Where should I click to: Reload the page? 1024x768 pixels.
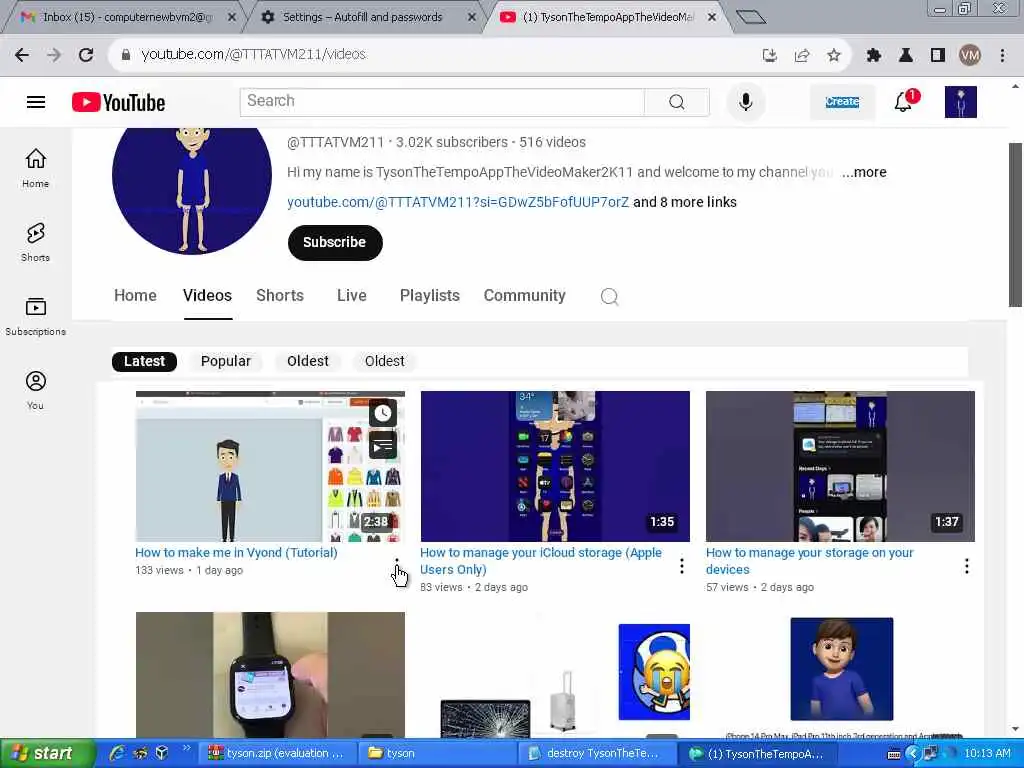coord(86,55)
